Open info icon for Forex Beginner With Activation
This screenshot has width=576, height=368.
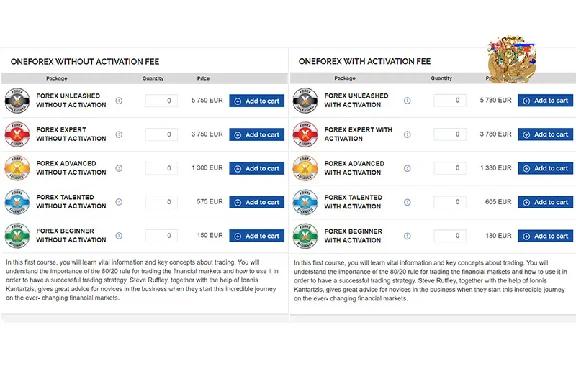click(407, 236)
